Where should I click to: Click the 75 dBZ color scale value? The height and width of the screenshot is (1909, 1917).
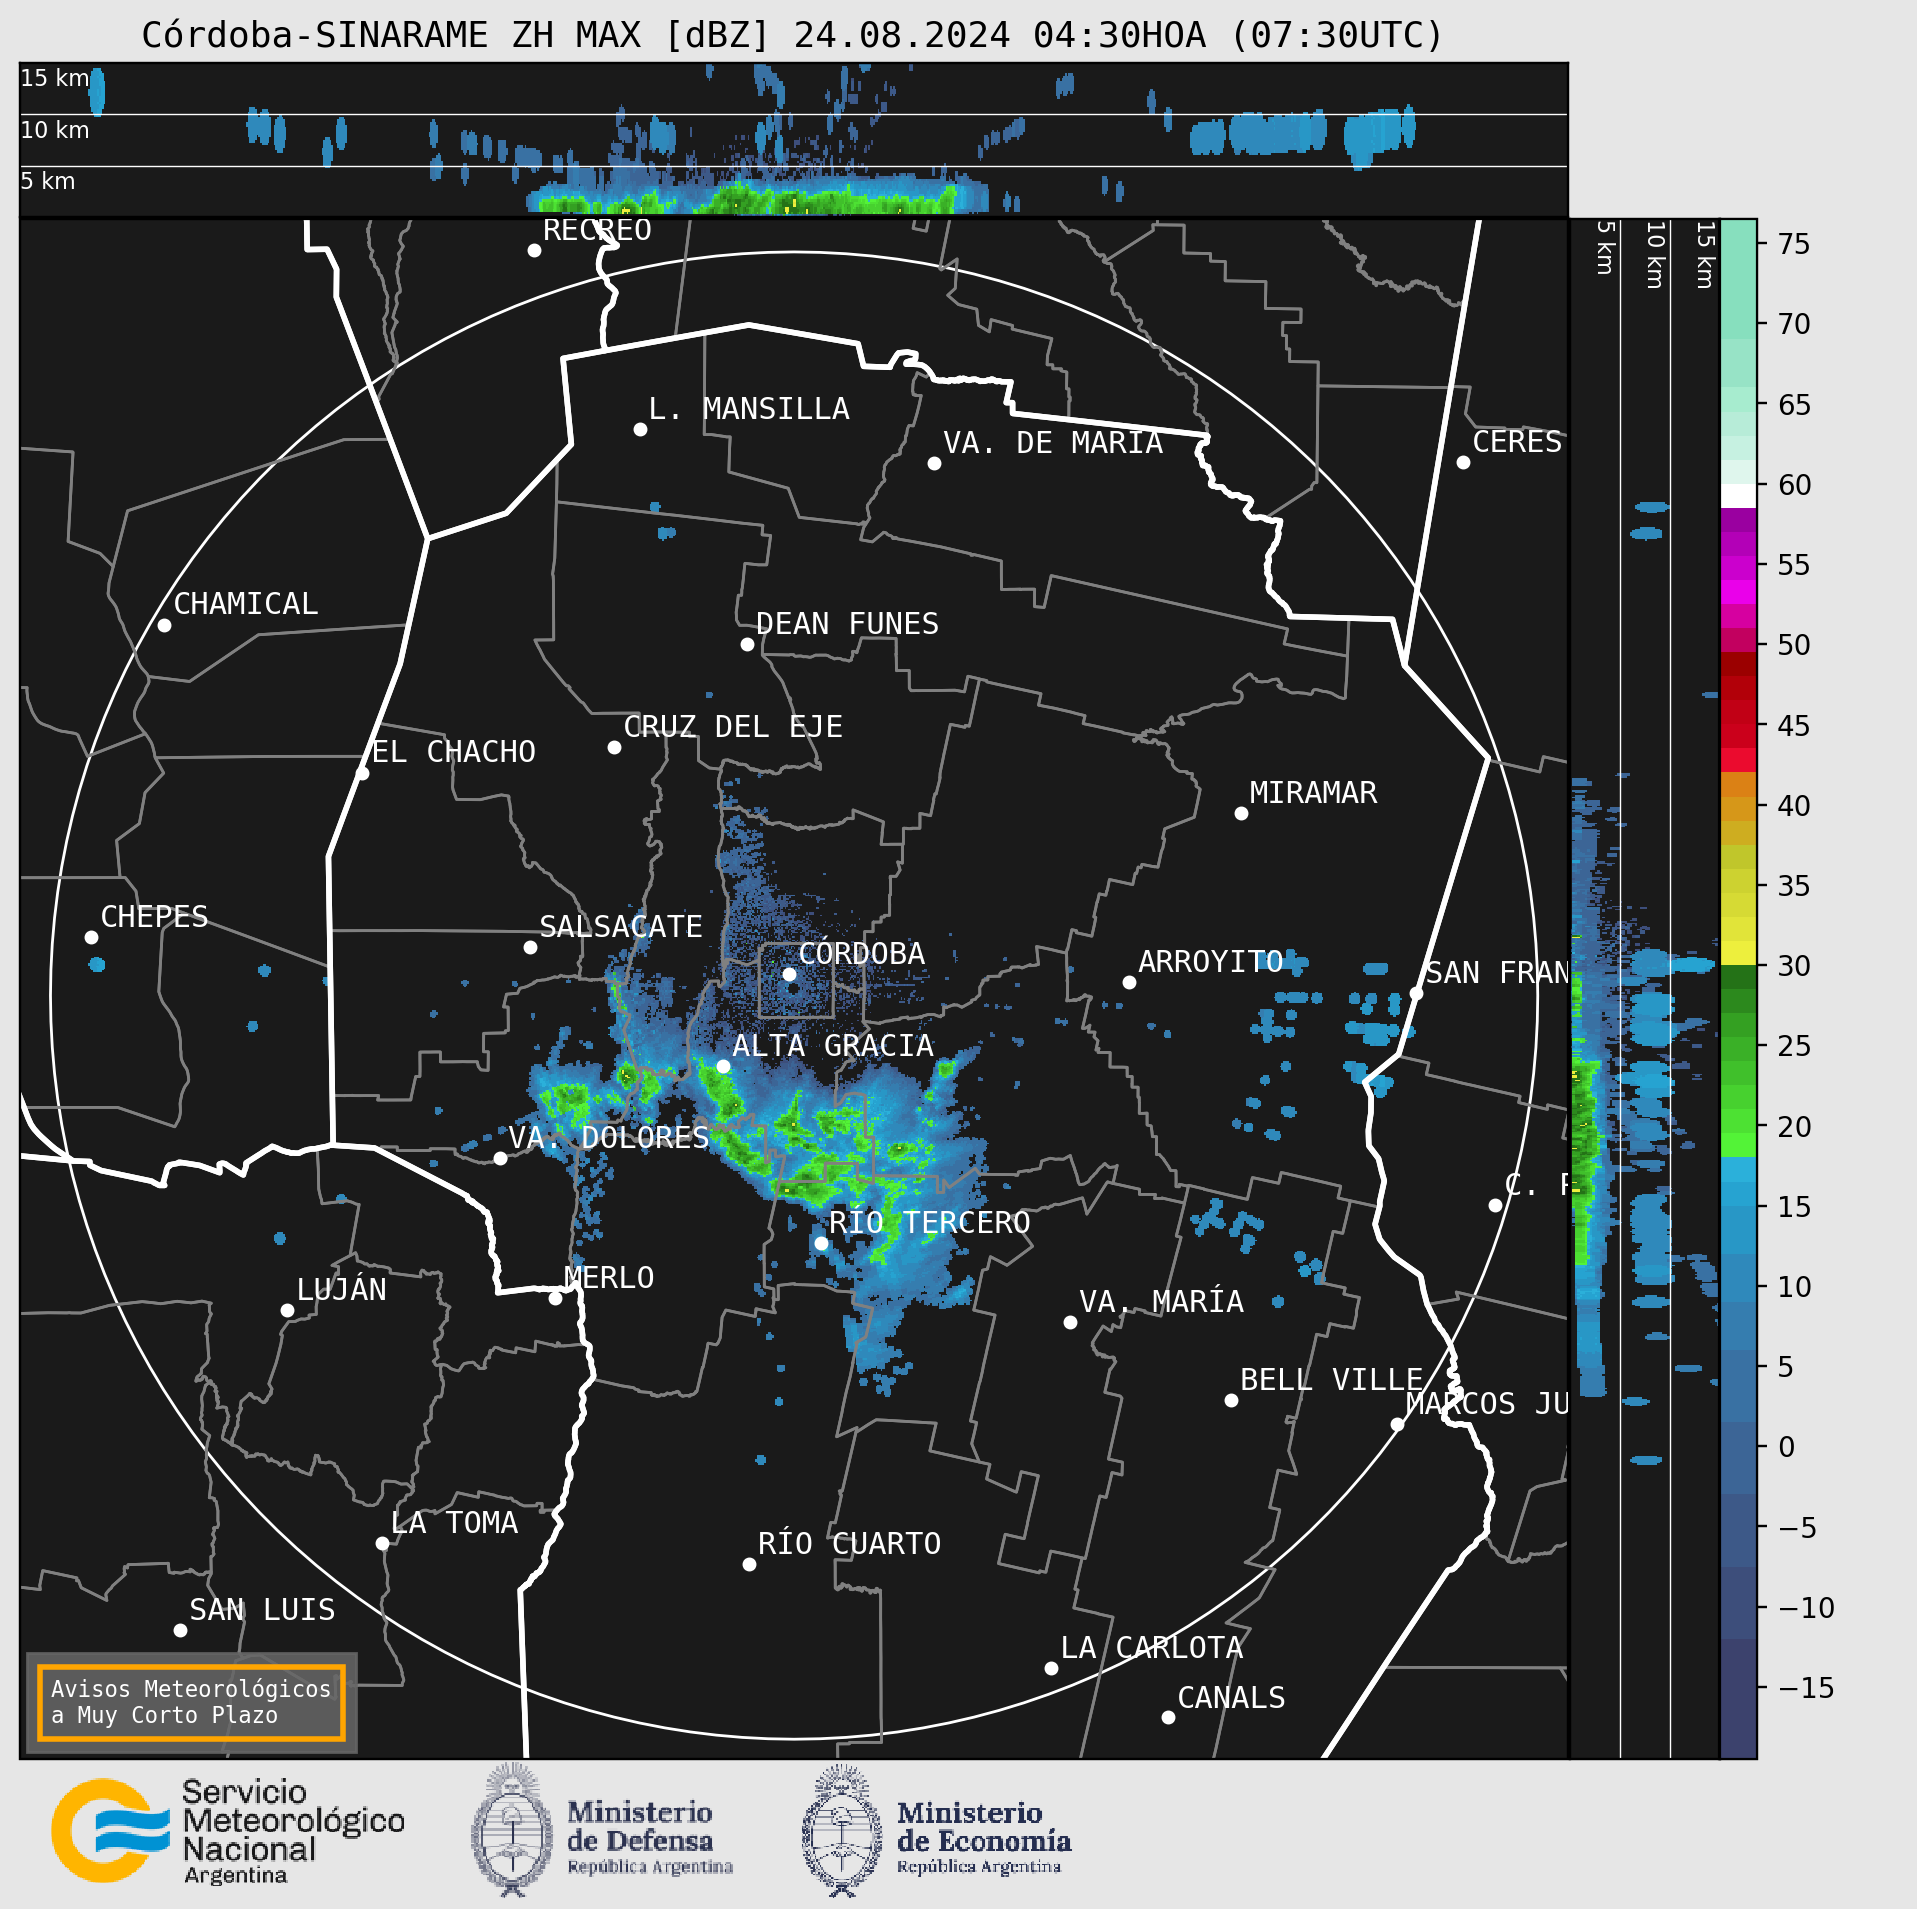pyautogui.click(x=1794, y=244)
